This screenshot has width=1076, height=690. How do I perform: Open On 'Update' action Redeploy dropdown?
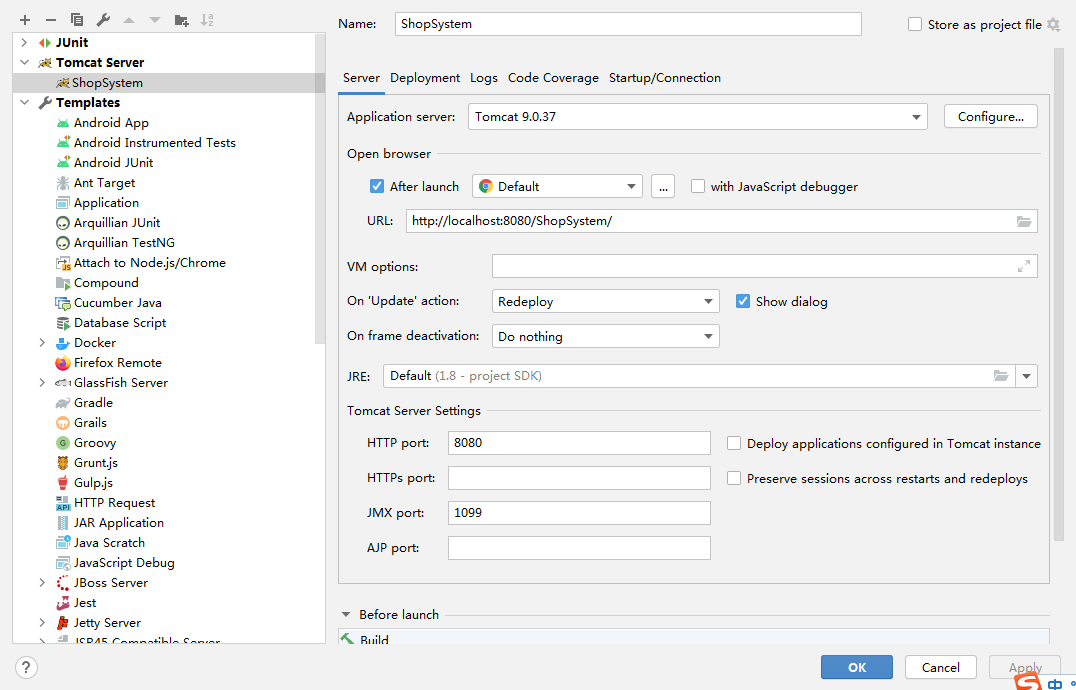pyautogui.click(x=605, y=302)
